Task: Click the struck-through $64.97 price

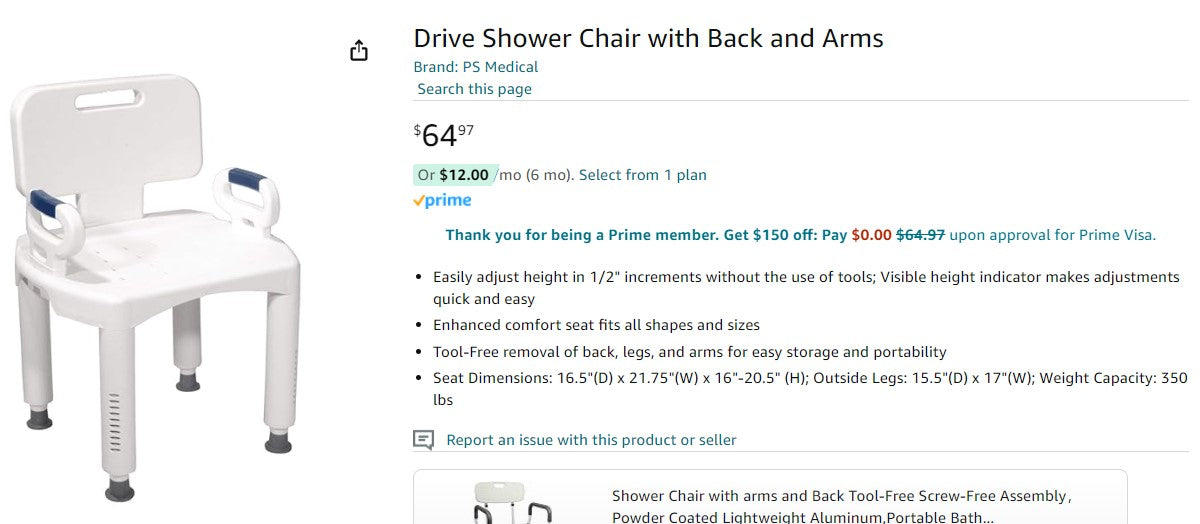Action: pos(920,235)
